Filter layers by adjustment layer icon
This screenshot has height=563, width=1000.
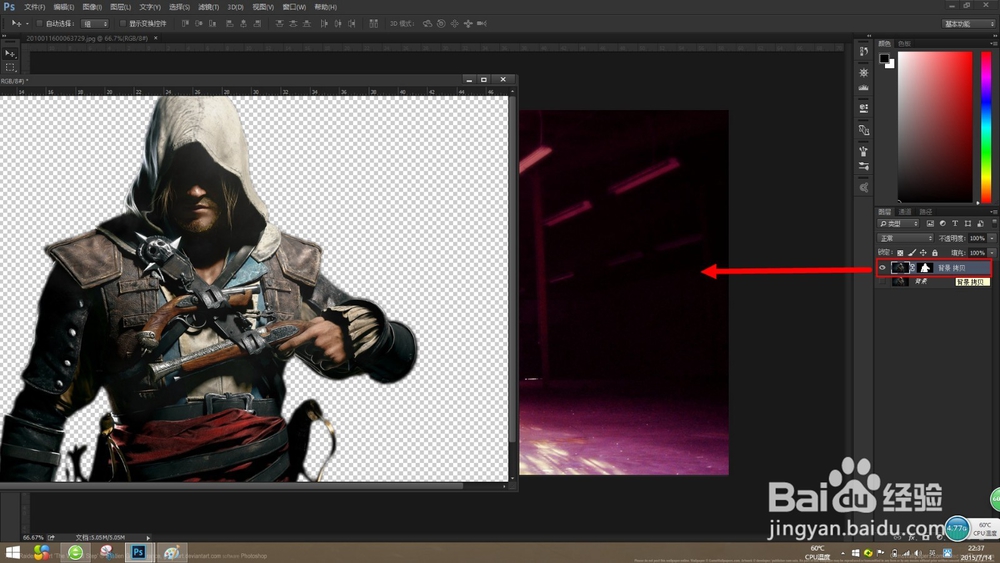[943, 224]
